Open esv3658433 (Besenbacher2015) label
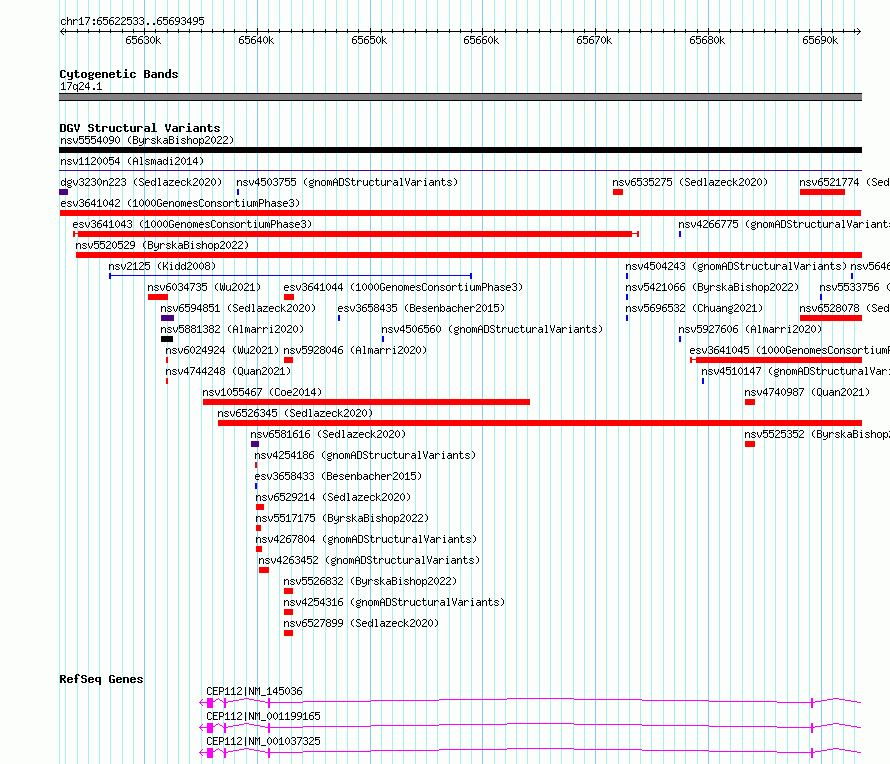Viewport: 890px width, 764px height. (x=338, y=476)
